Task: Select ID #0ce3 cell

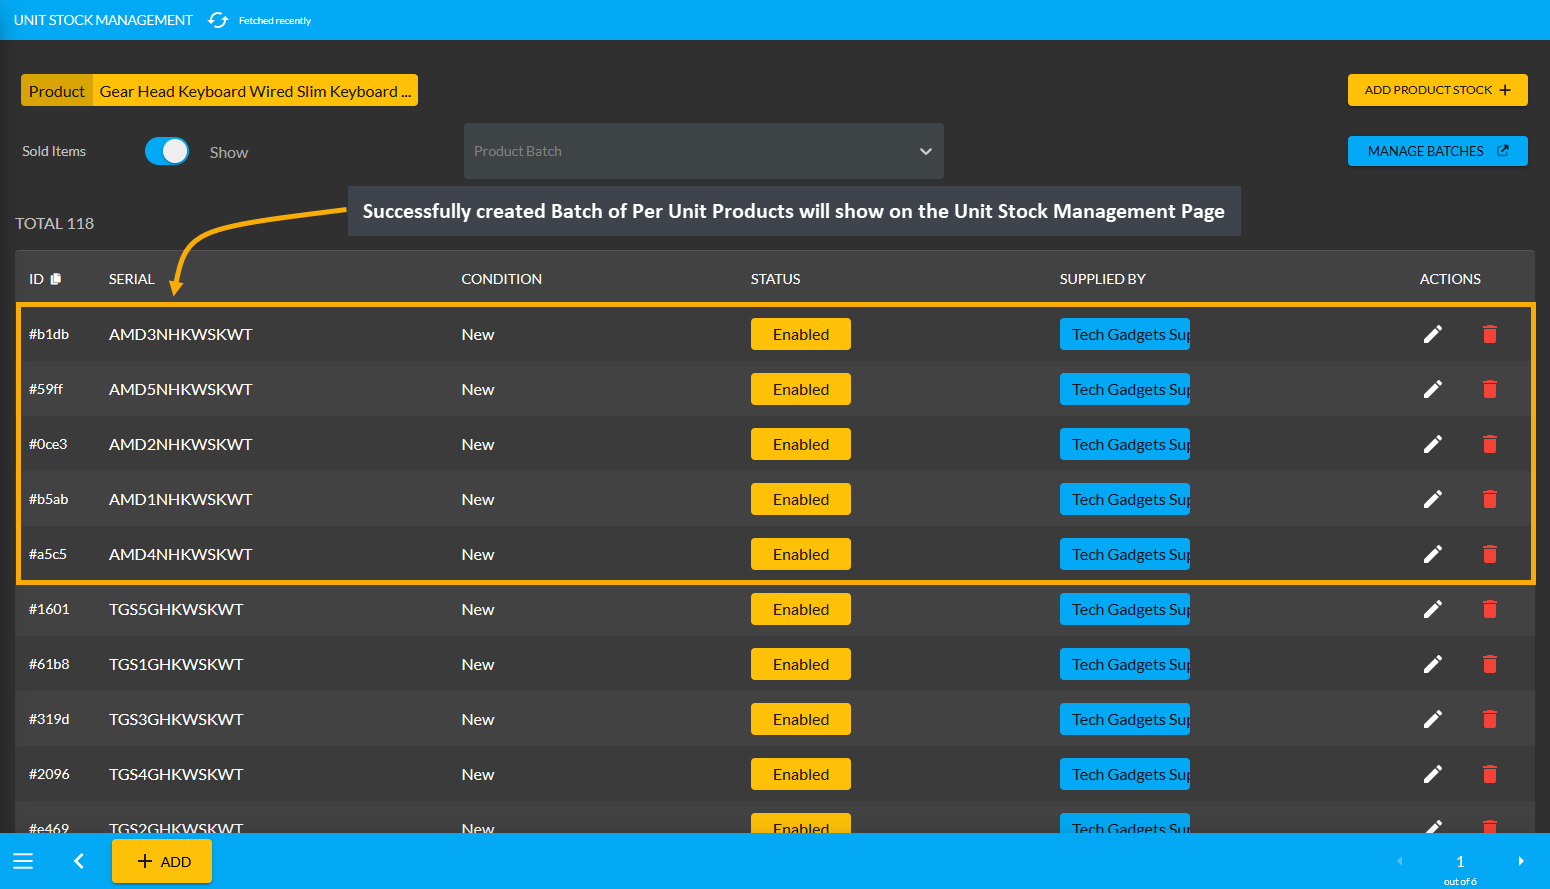Action: coord(48,444)
